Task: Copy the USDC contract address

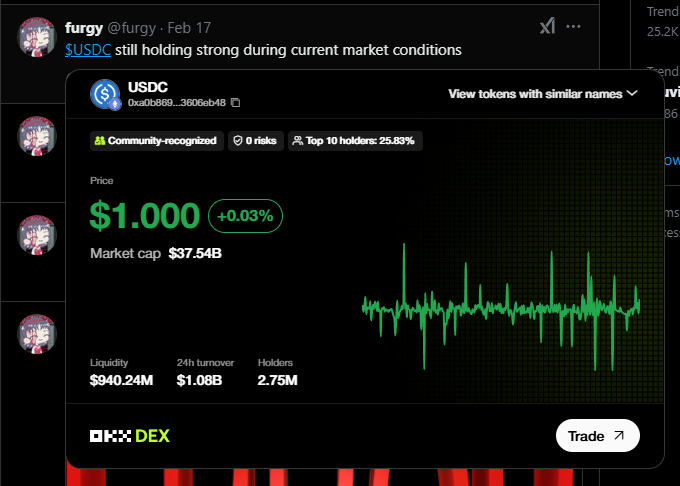Action: pos(235,103)
